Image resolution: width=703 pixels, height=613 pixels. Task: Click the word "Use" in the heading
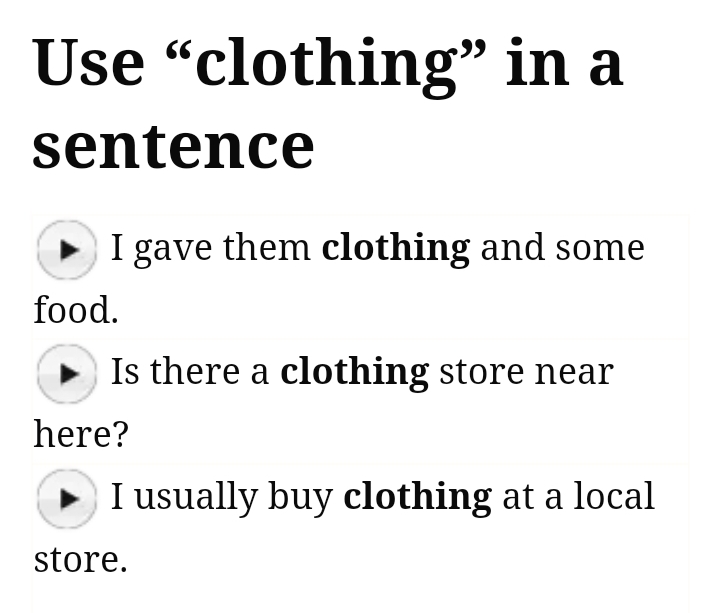(x=88, y=62)
